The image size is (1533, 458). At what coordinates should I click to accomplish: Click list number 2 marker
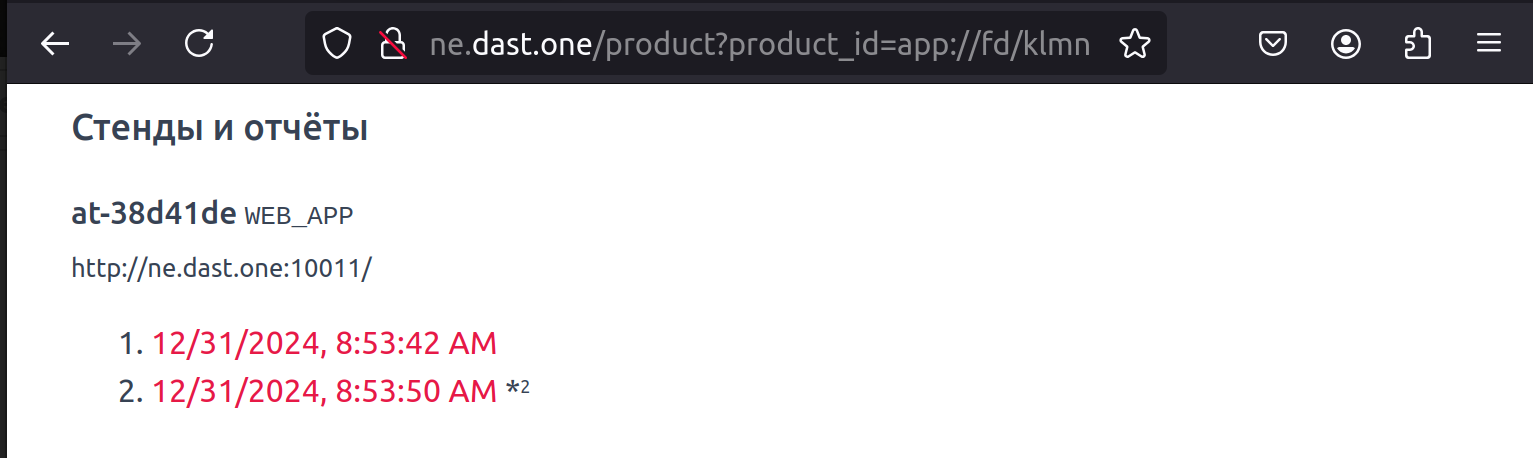(132, 391)
